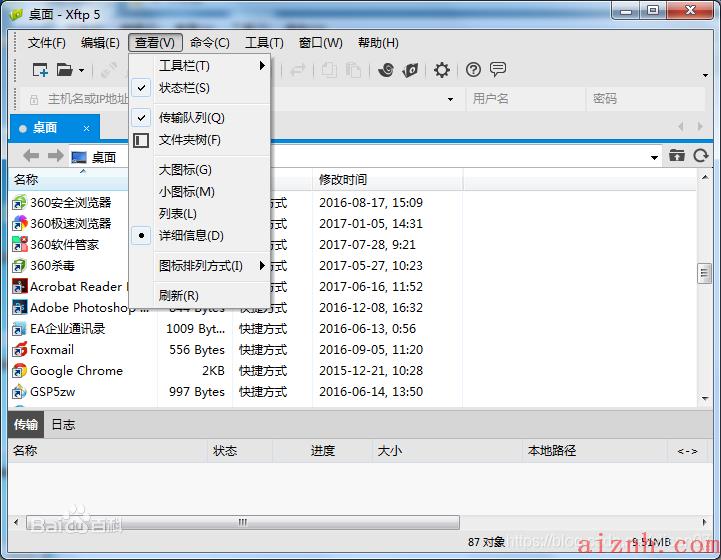
Task: Click the GSP5zw shortcut icon
Action: tap(19, 392)
